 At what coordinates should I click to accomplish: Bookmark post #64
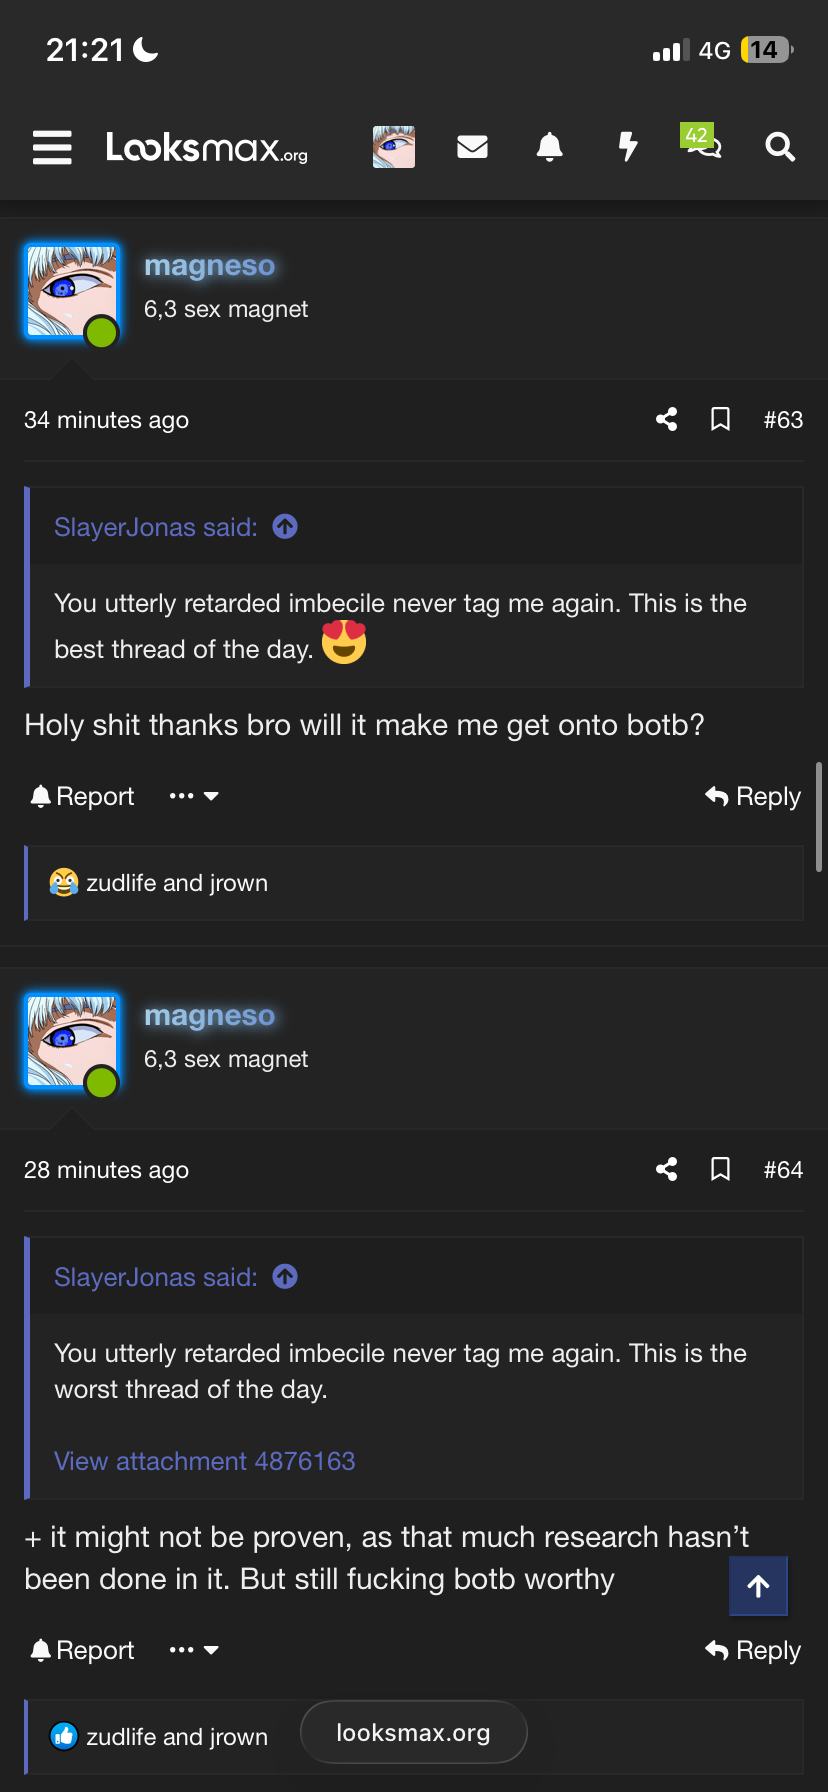pos(720,1169)
